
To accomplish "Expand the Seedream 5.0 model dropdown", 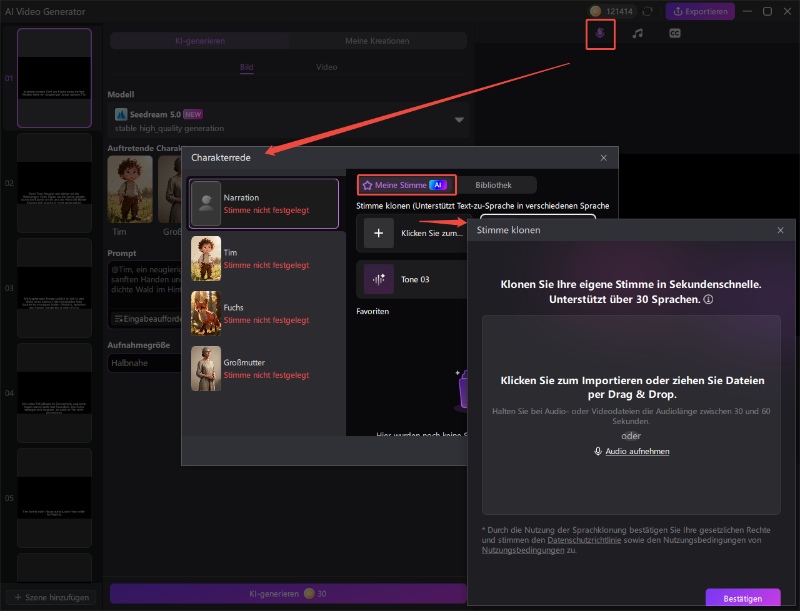I will tap(460, 120).
